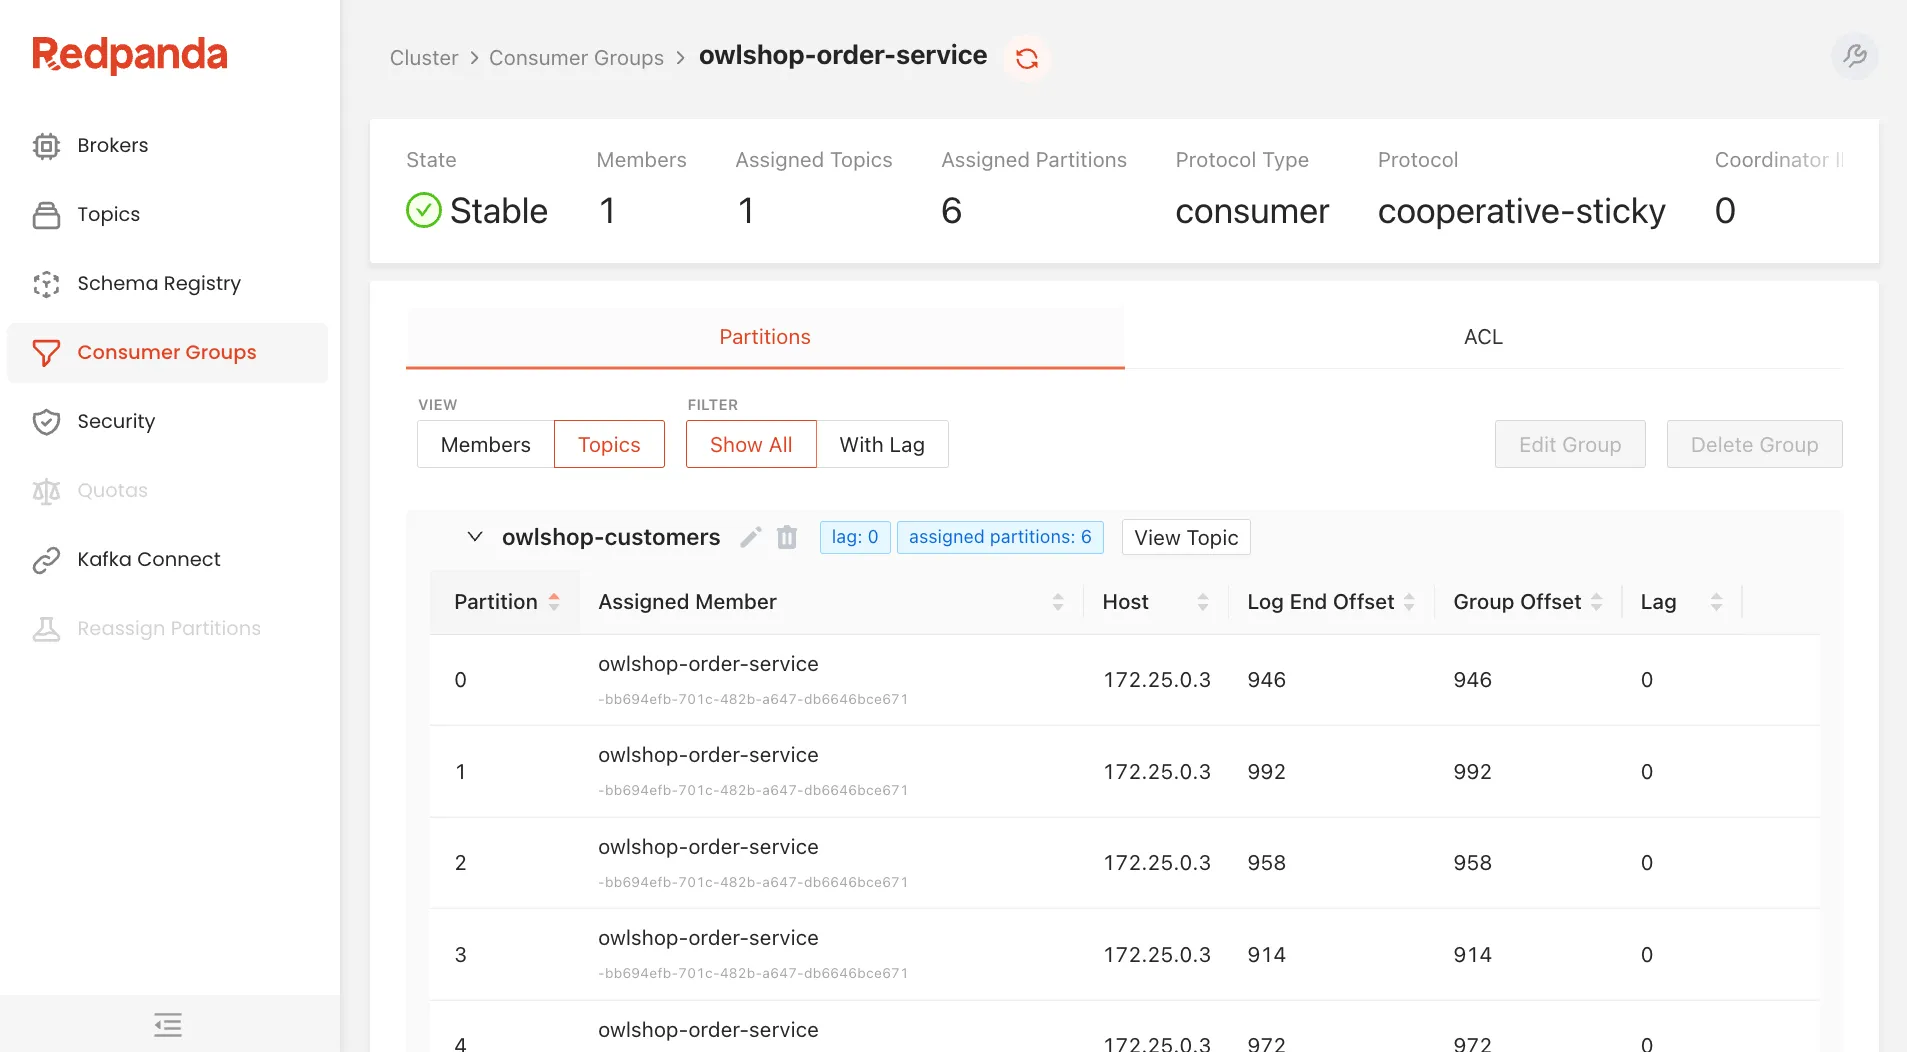The image size is (1907, 1052).
Task: Click the assigned partitions: 6 tag
Action: click(1000, 538)
